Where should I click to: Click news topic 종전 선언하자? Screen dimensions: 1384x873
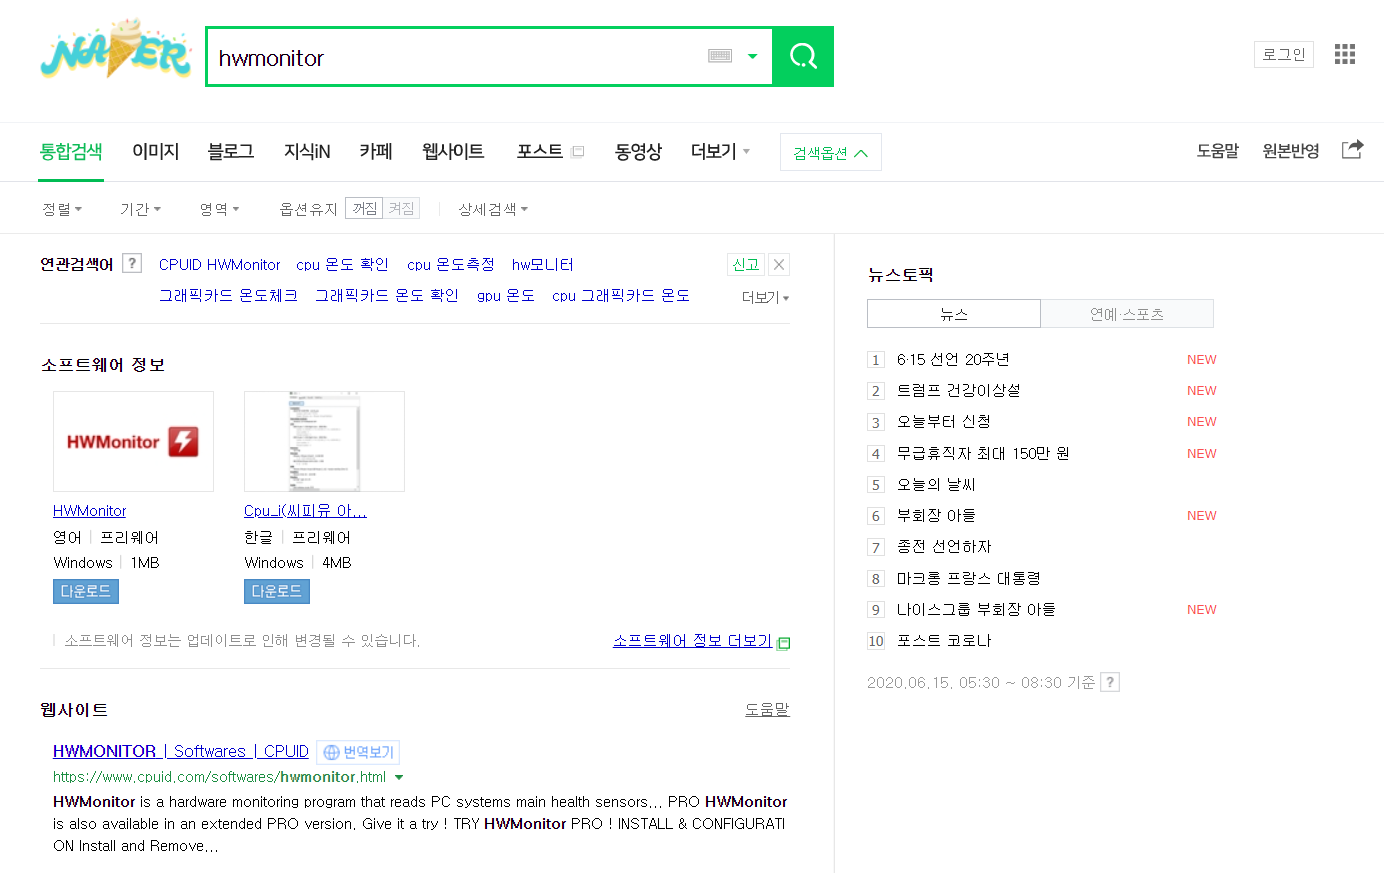coord(944,546)
